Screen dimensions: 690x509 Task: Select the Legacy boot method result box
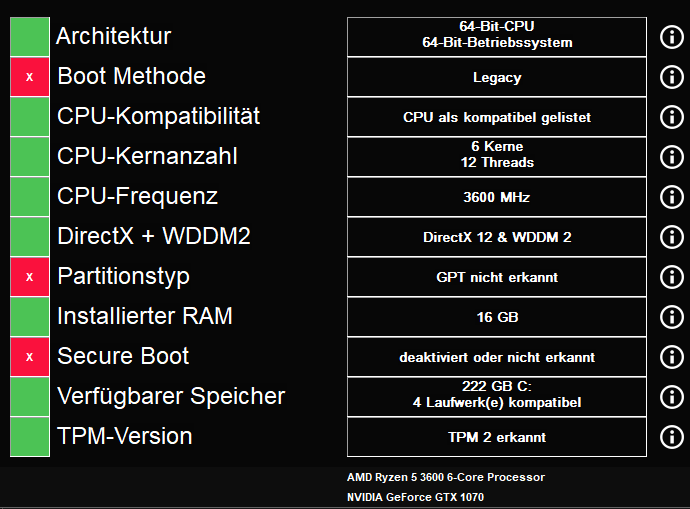click(x=497, y=77)
